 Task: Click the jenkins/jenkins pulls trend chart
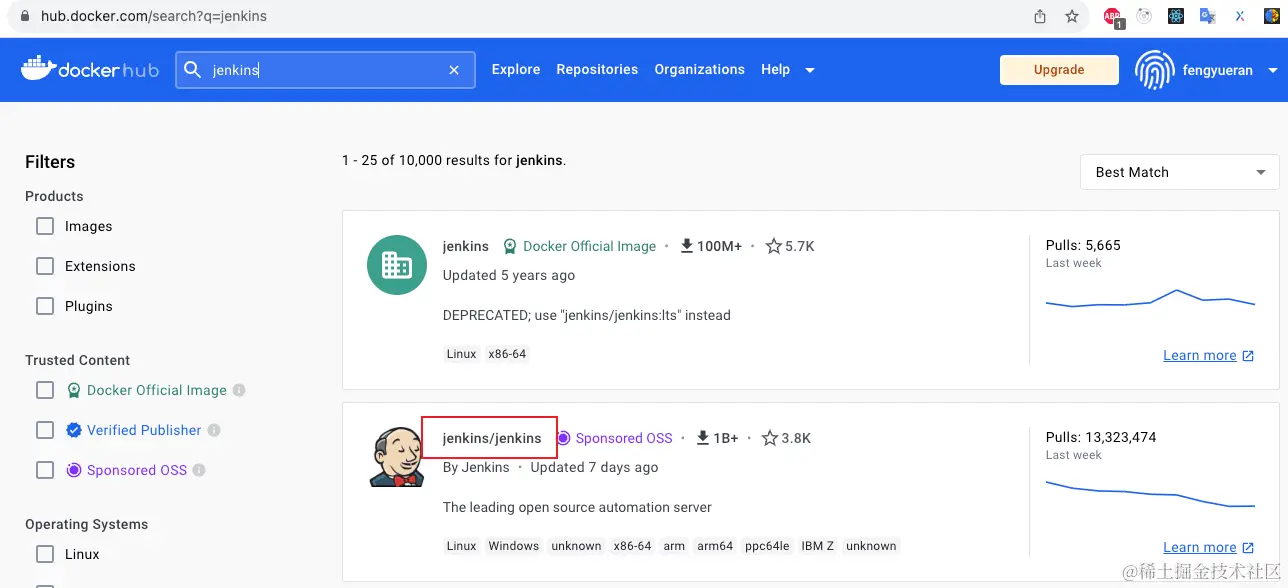pyautogui.click(x=1150, y=494)
